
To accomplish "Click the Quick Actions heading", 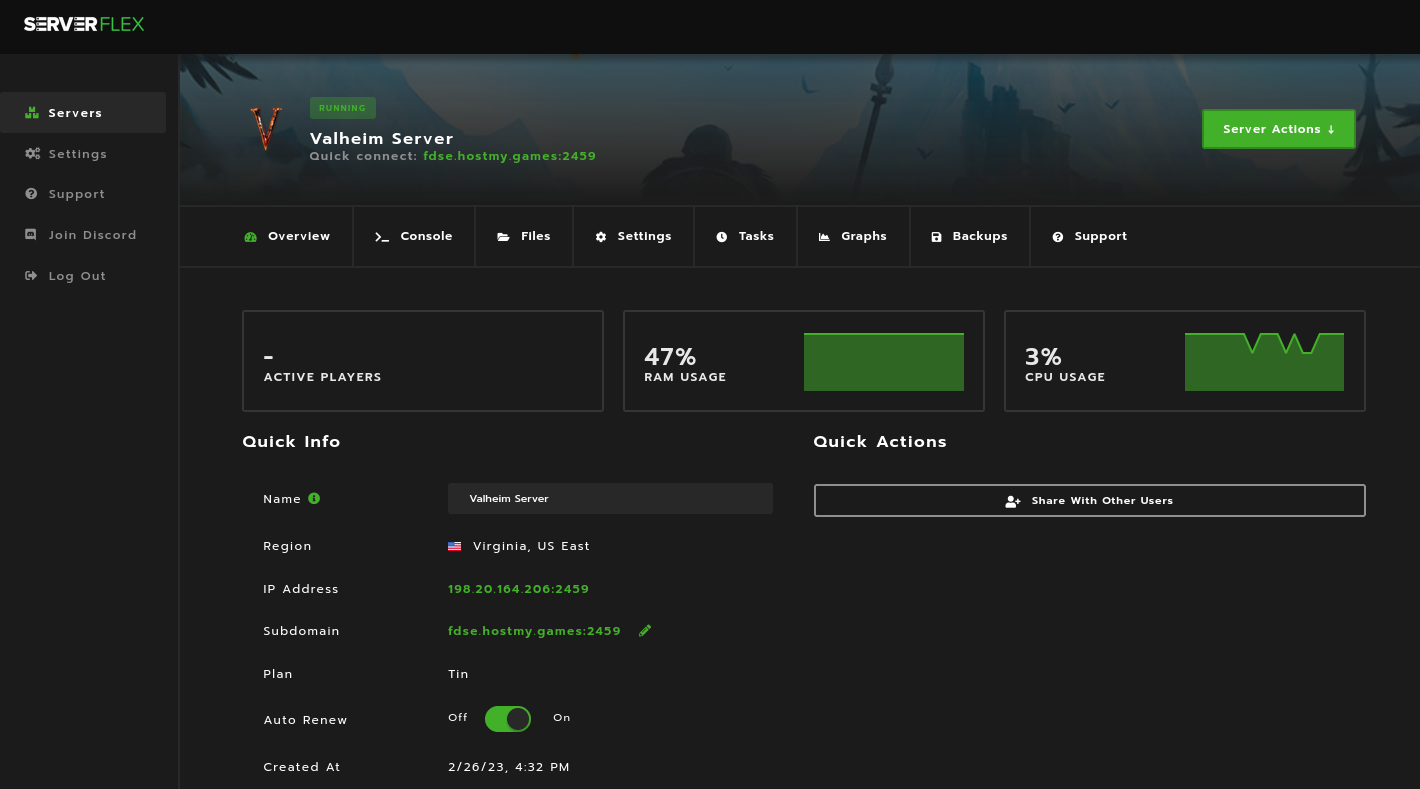I will point(880,442).
